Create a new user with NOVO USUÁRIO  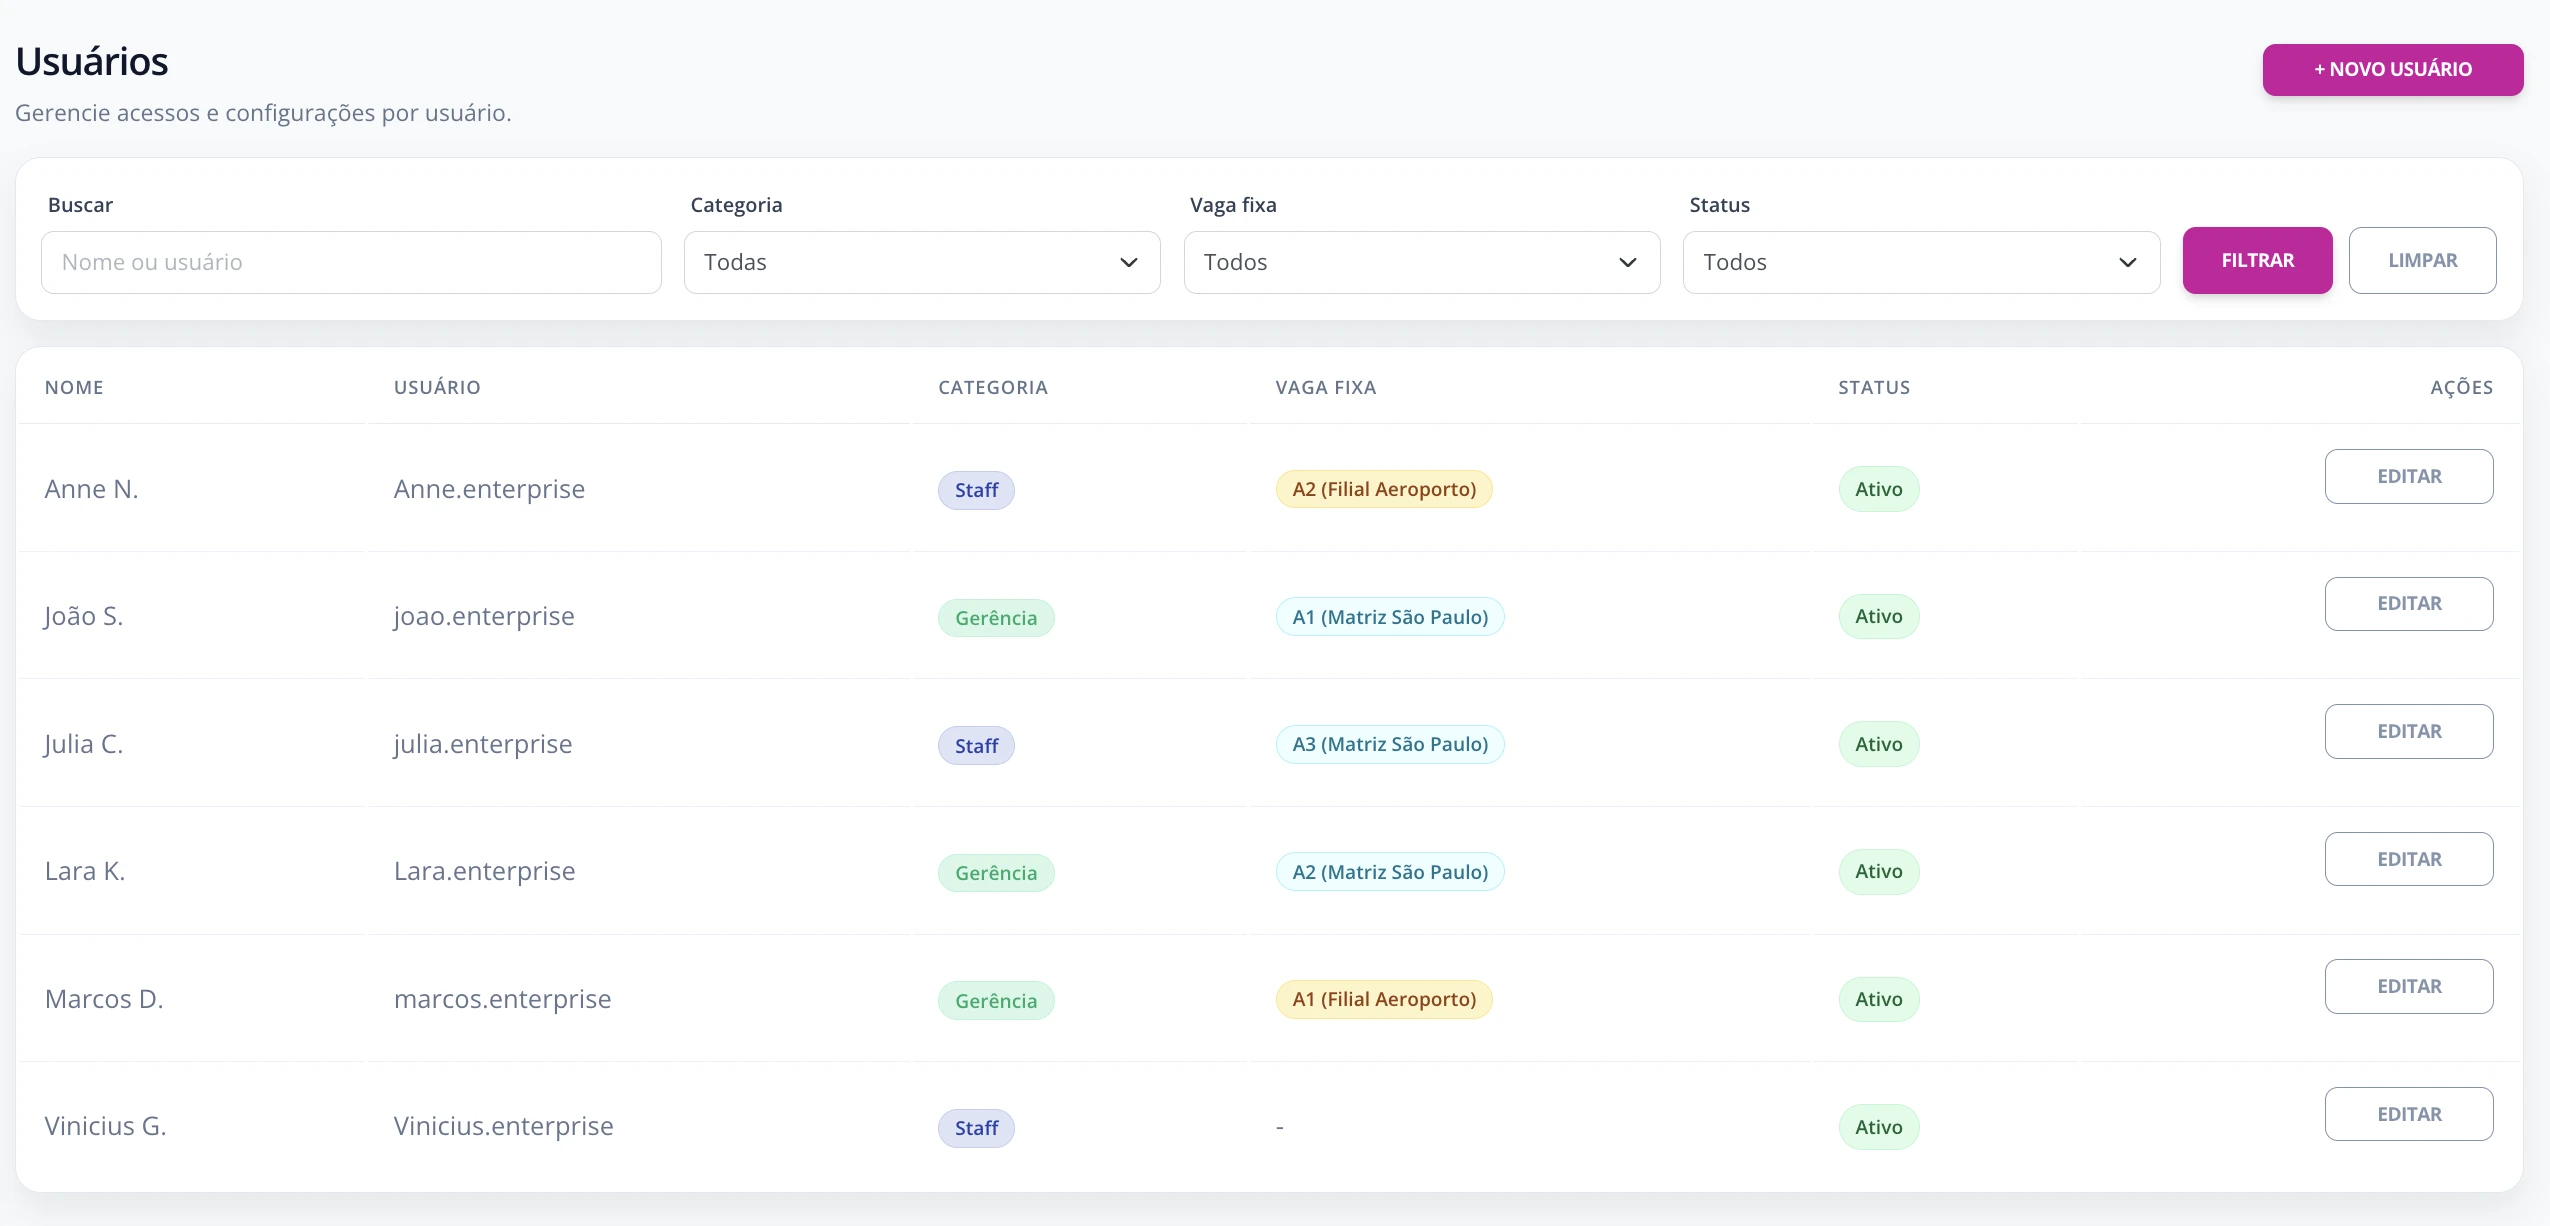[x=2392, y=69]
